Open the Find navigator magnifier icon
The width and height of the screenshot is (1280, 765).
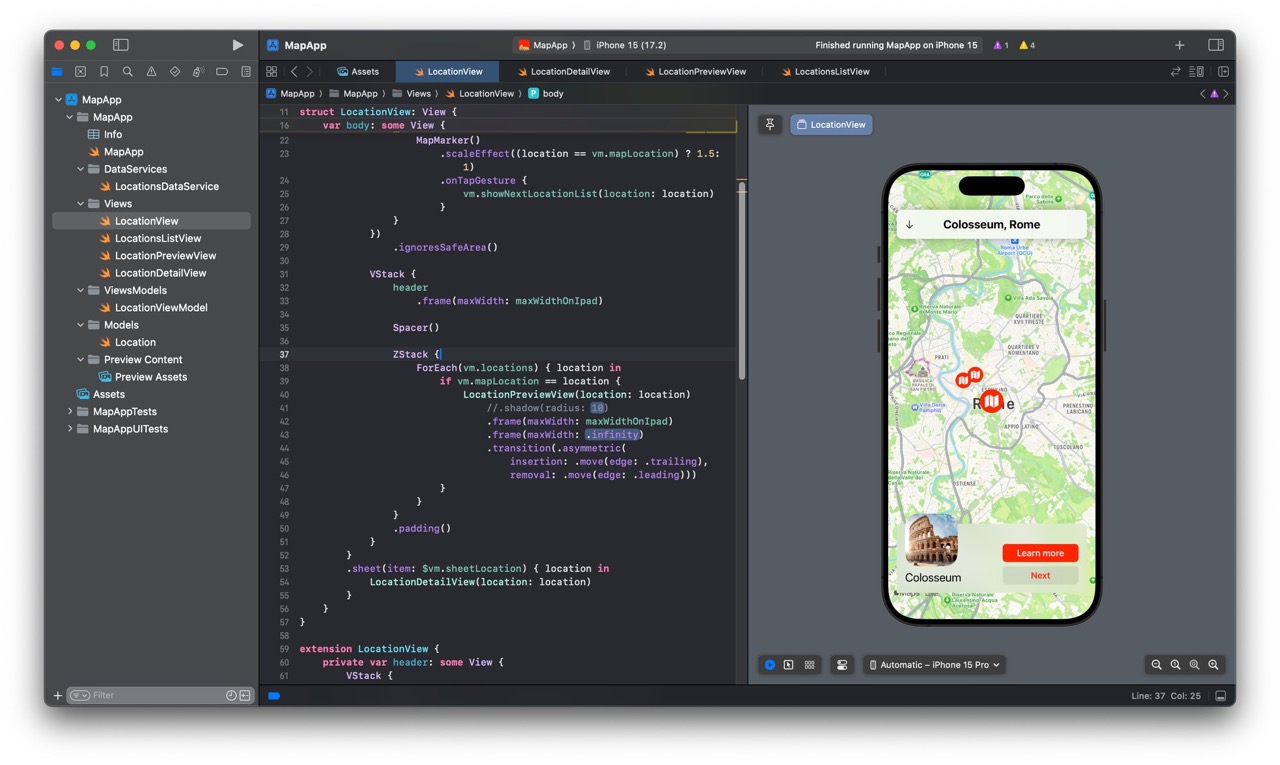(128, 72)
